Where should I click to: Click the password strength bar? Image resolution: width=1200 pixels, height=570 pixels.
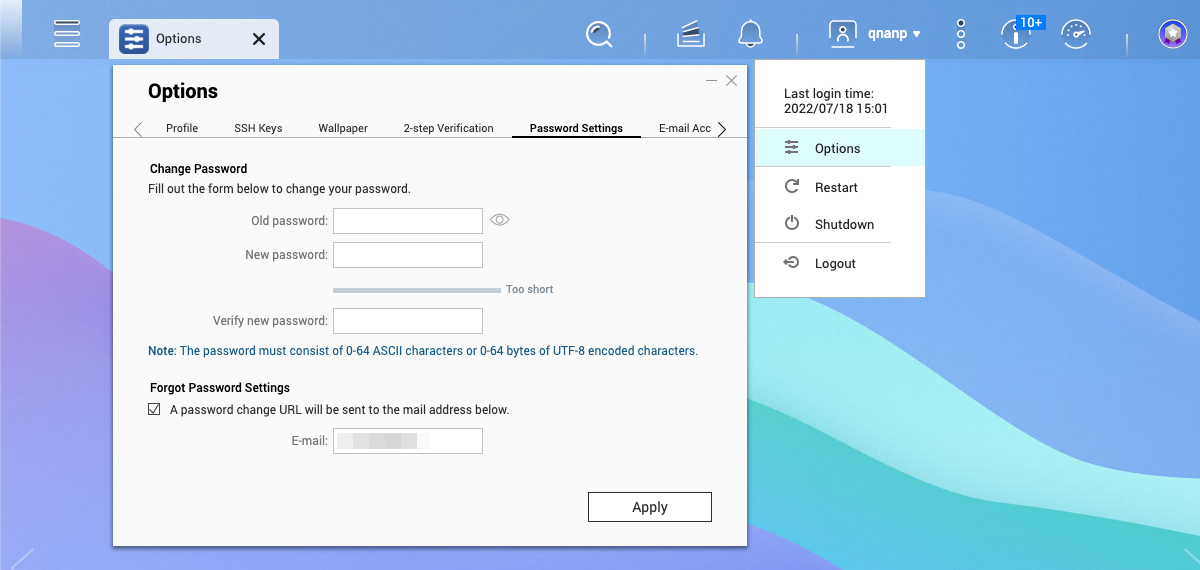pyautogui.click(x=416, y=290)
